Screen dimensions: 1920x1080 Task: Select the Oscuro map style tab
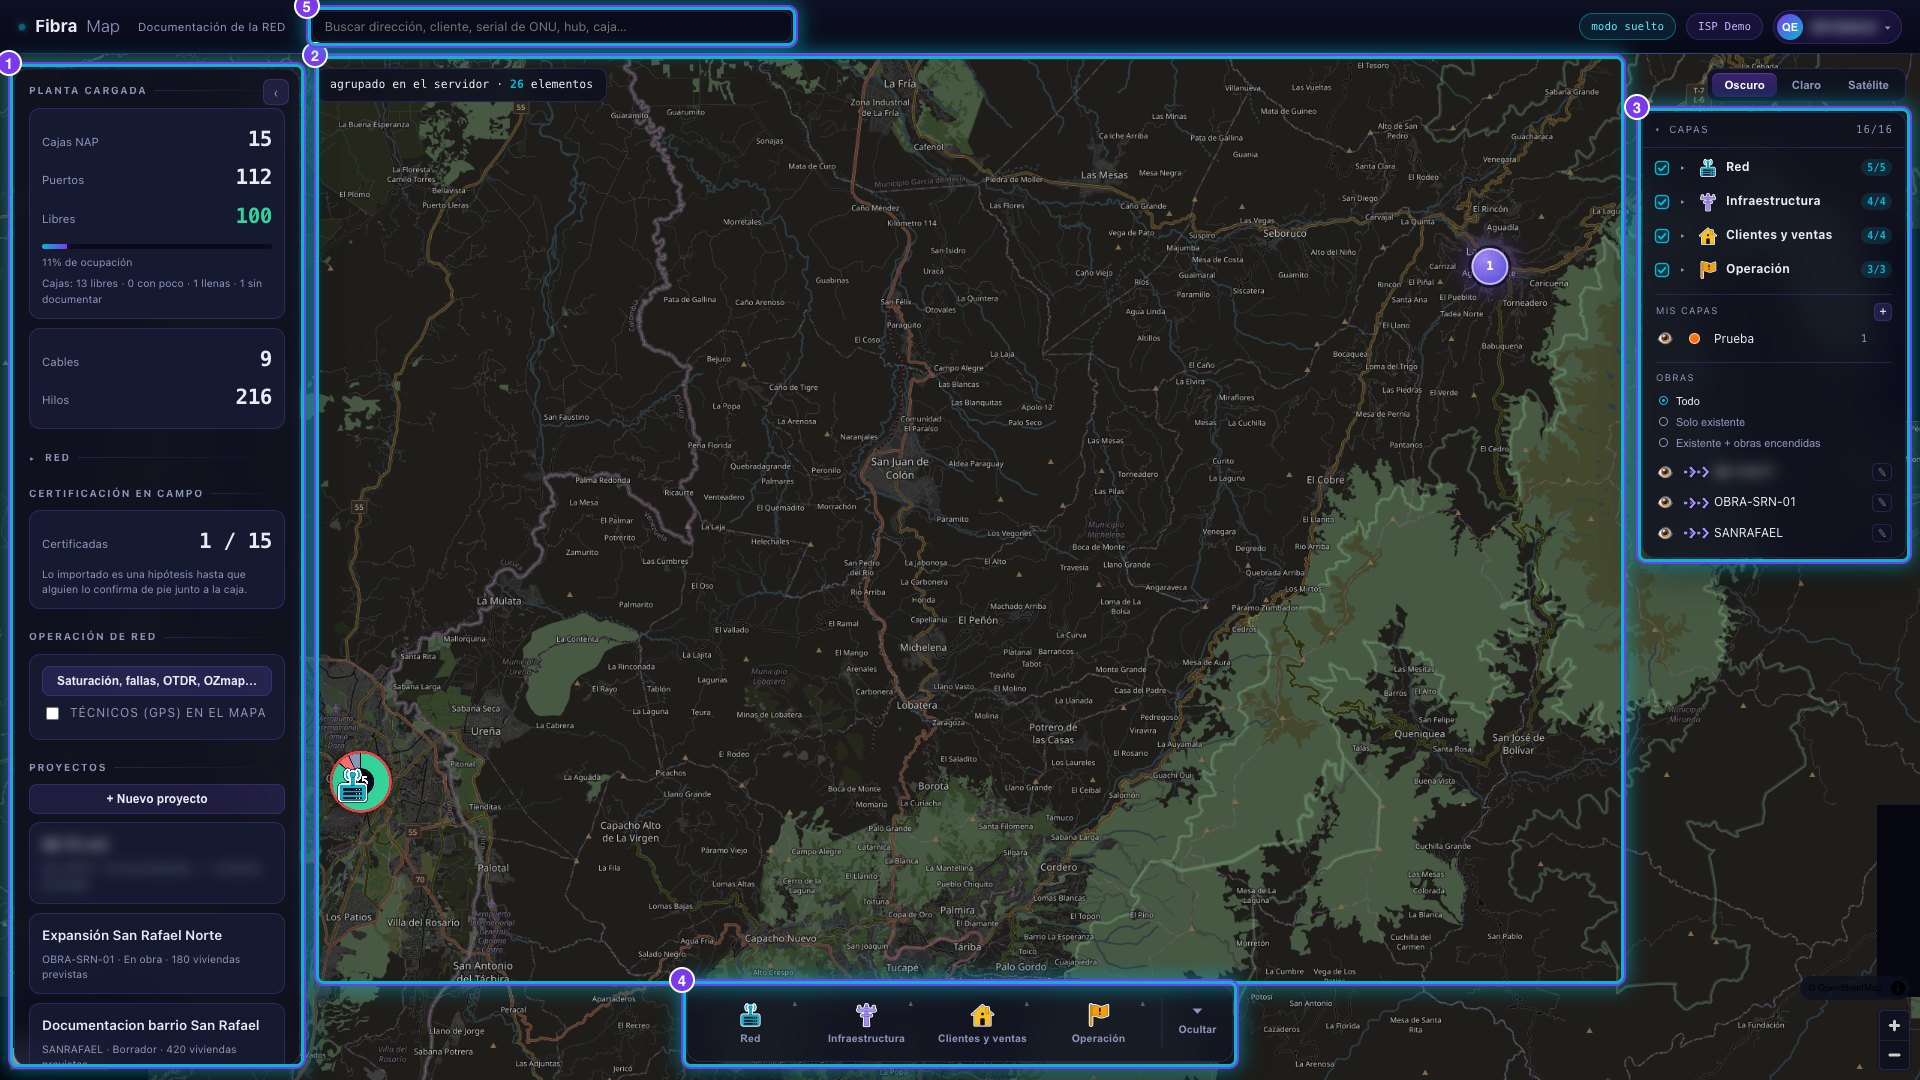click(1744, 85)
